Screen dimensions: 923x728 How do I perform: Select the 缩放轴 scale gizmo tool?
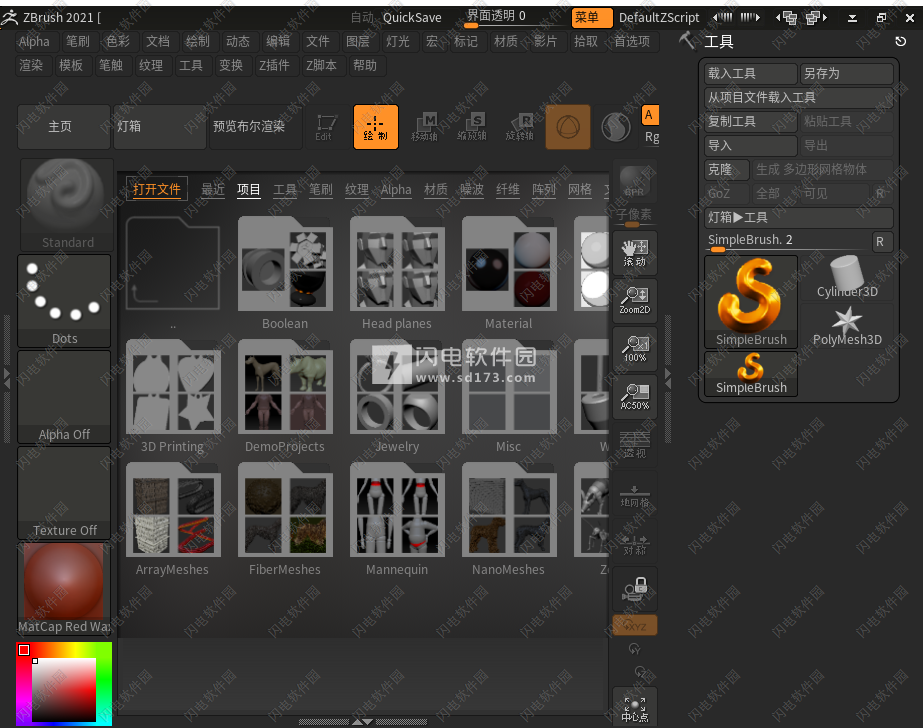pos(472,127)
